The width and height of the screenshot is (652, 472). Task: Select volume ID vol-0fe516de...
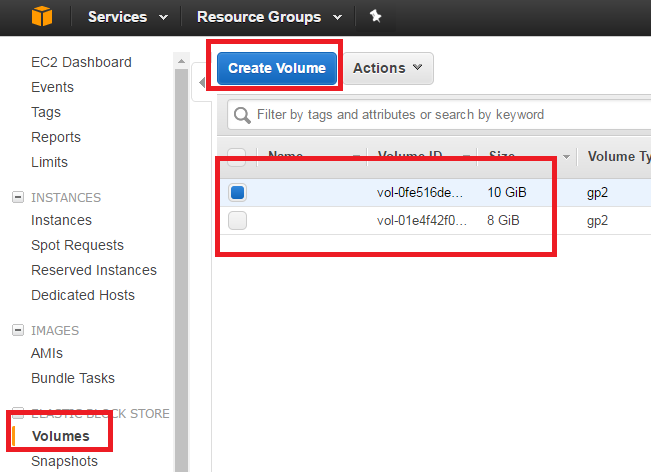click(x=420, y=193)
